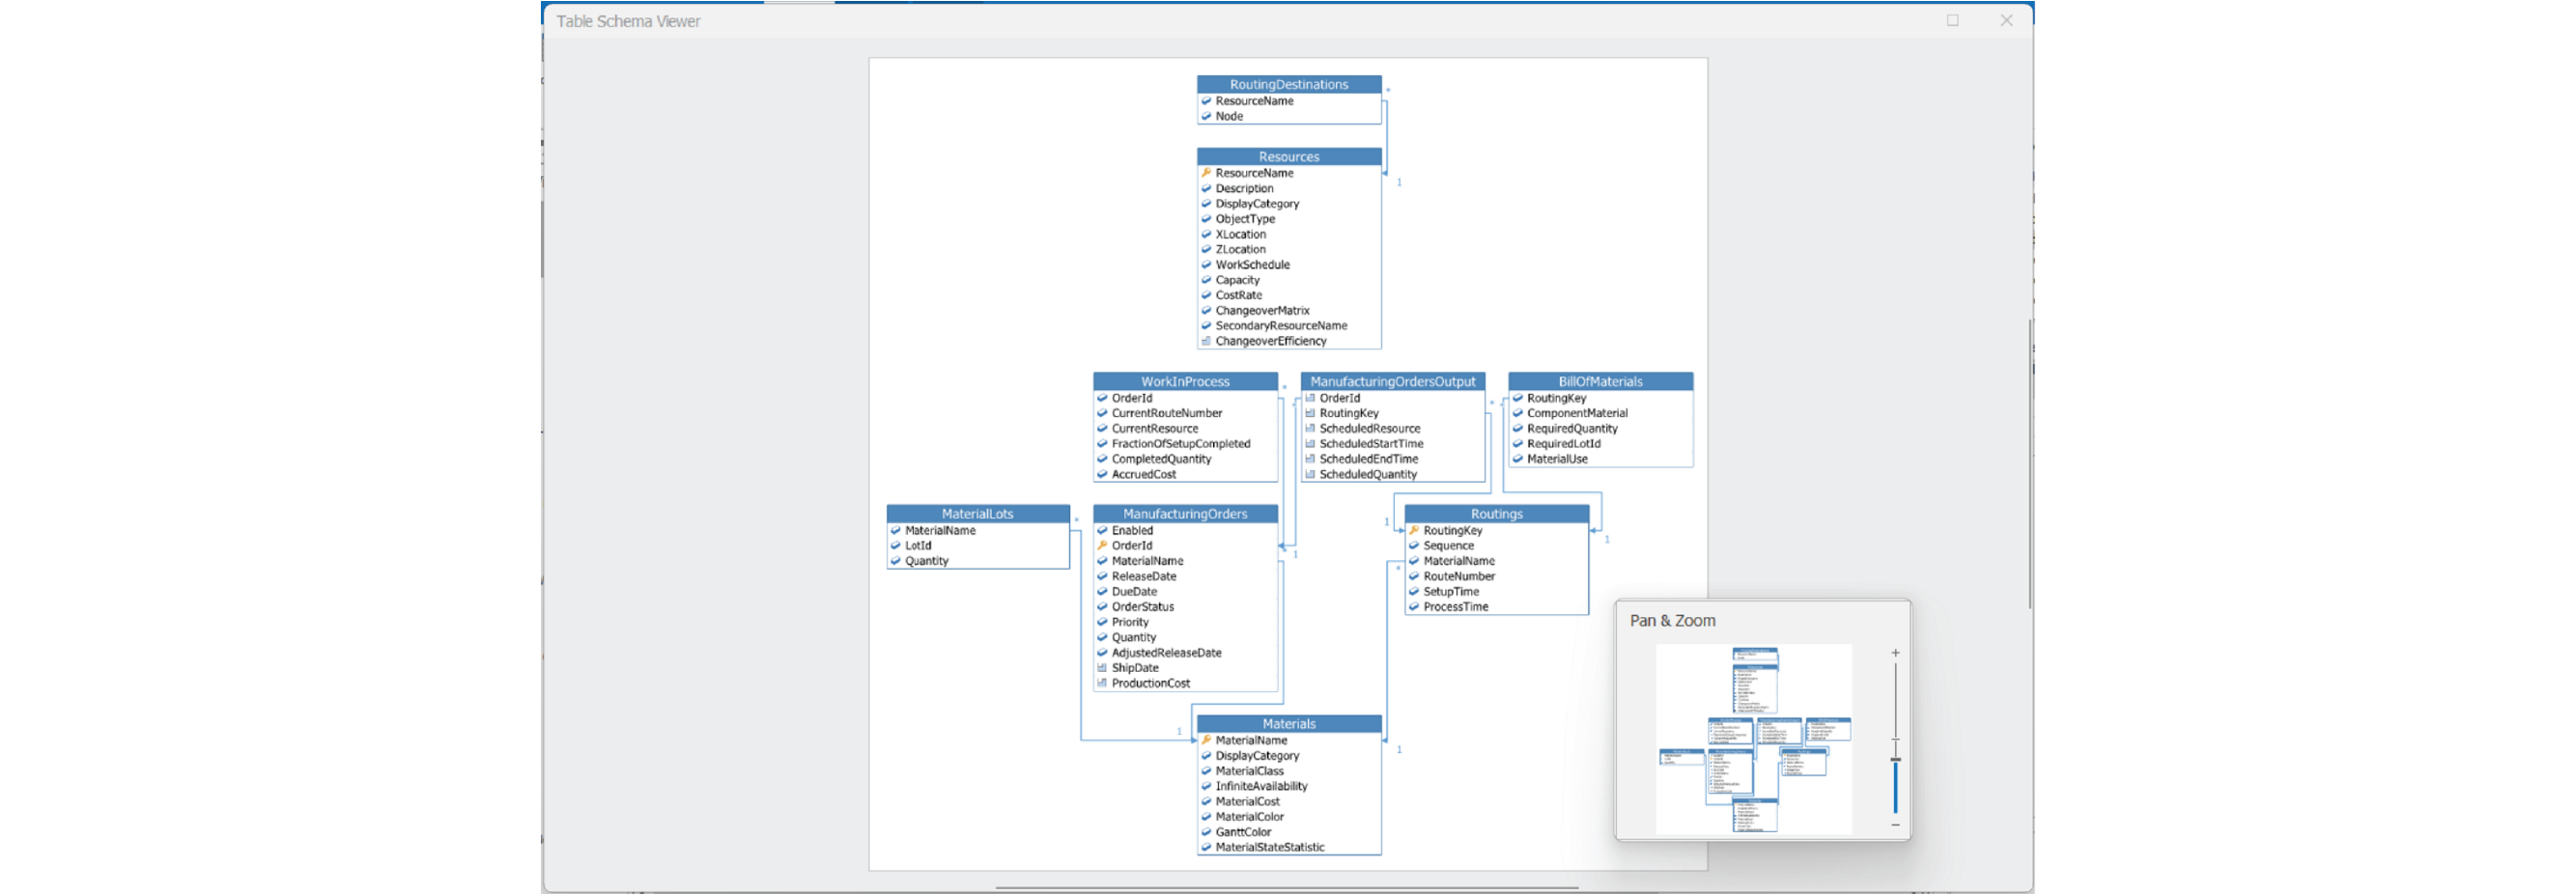This screenshot has width=2576, height=894.
Task: Click the key icon beside RoutingKey in Routings
Action: 1414,531
